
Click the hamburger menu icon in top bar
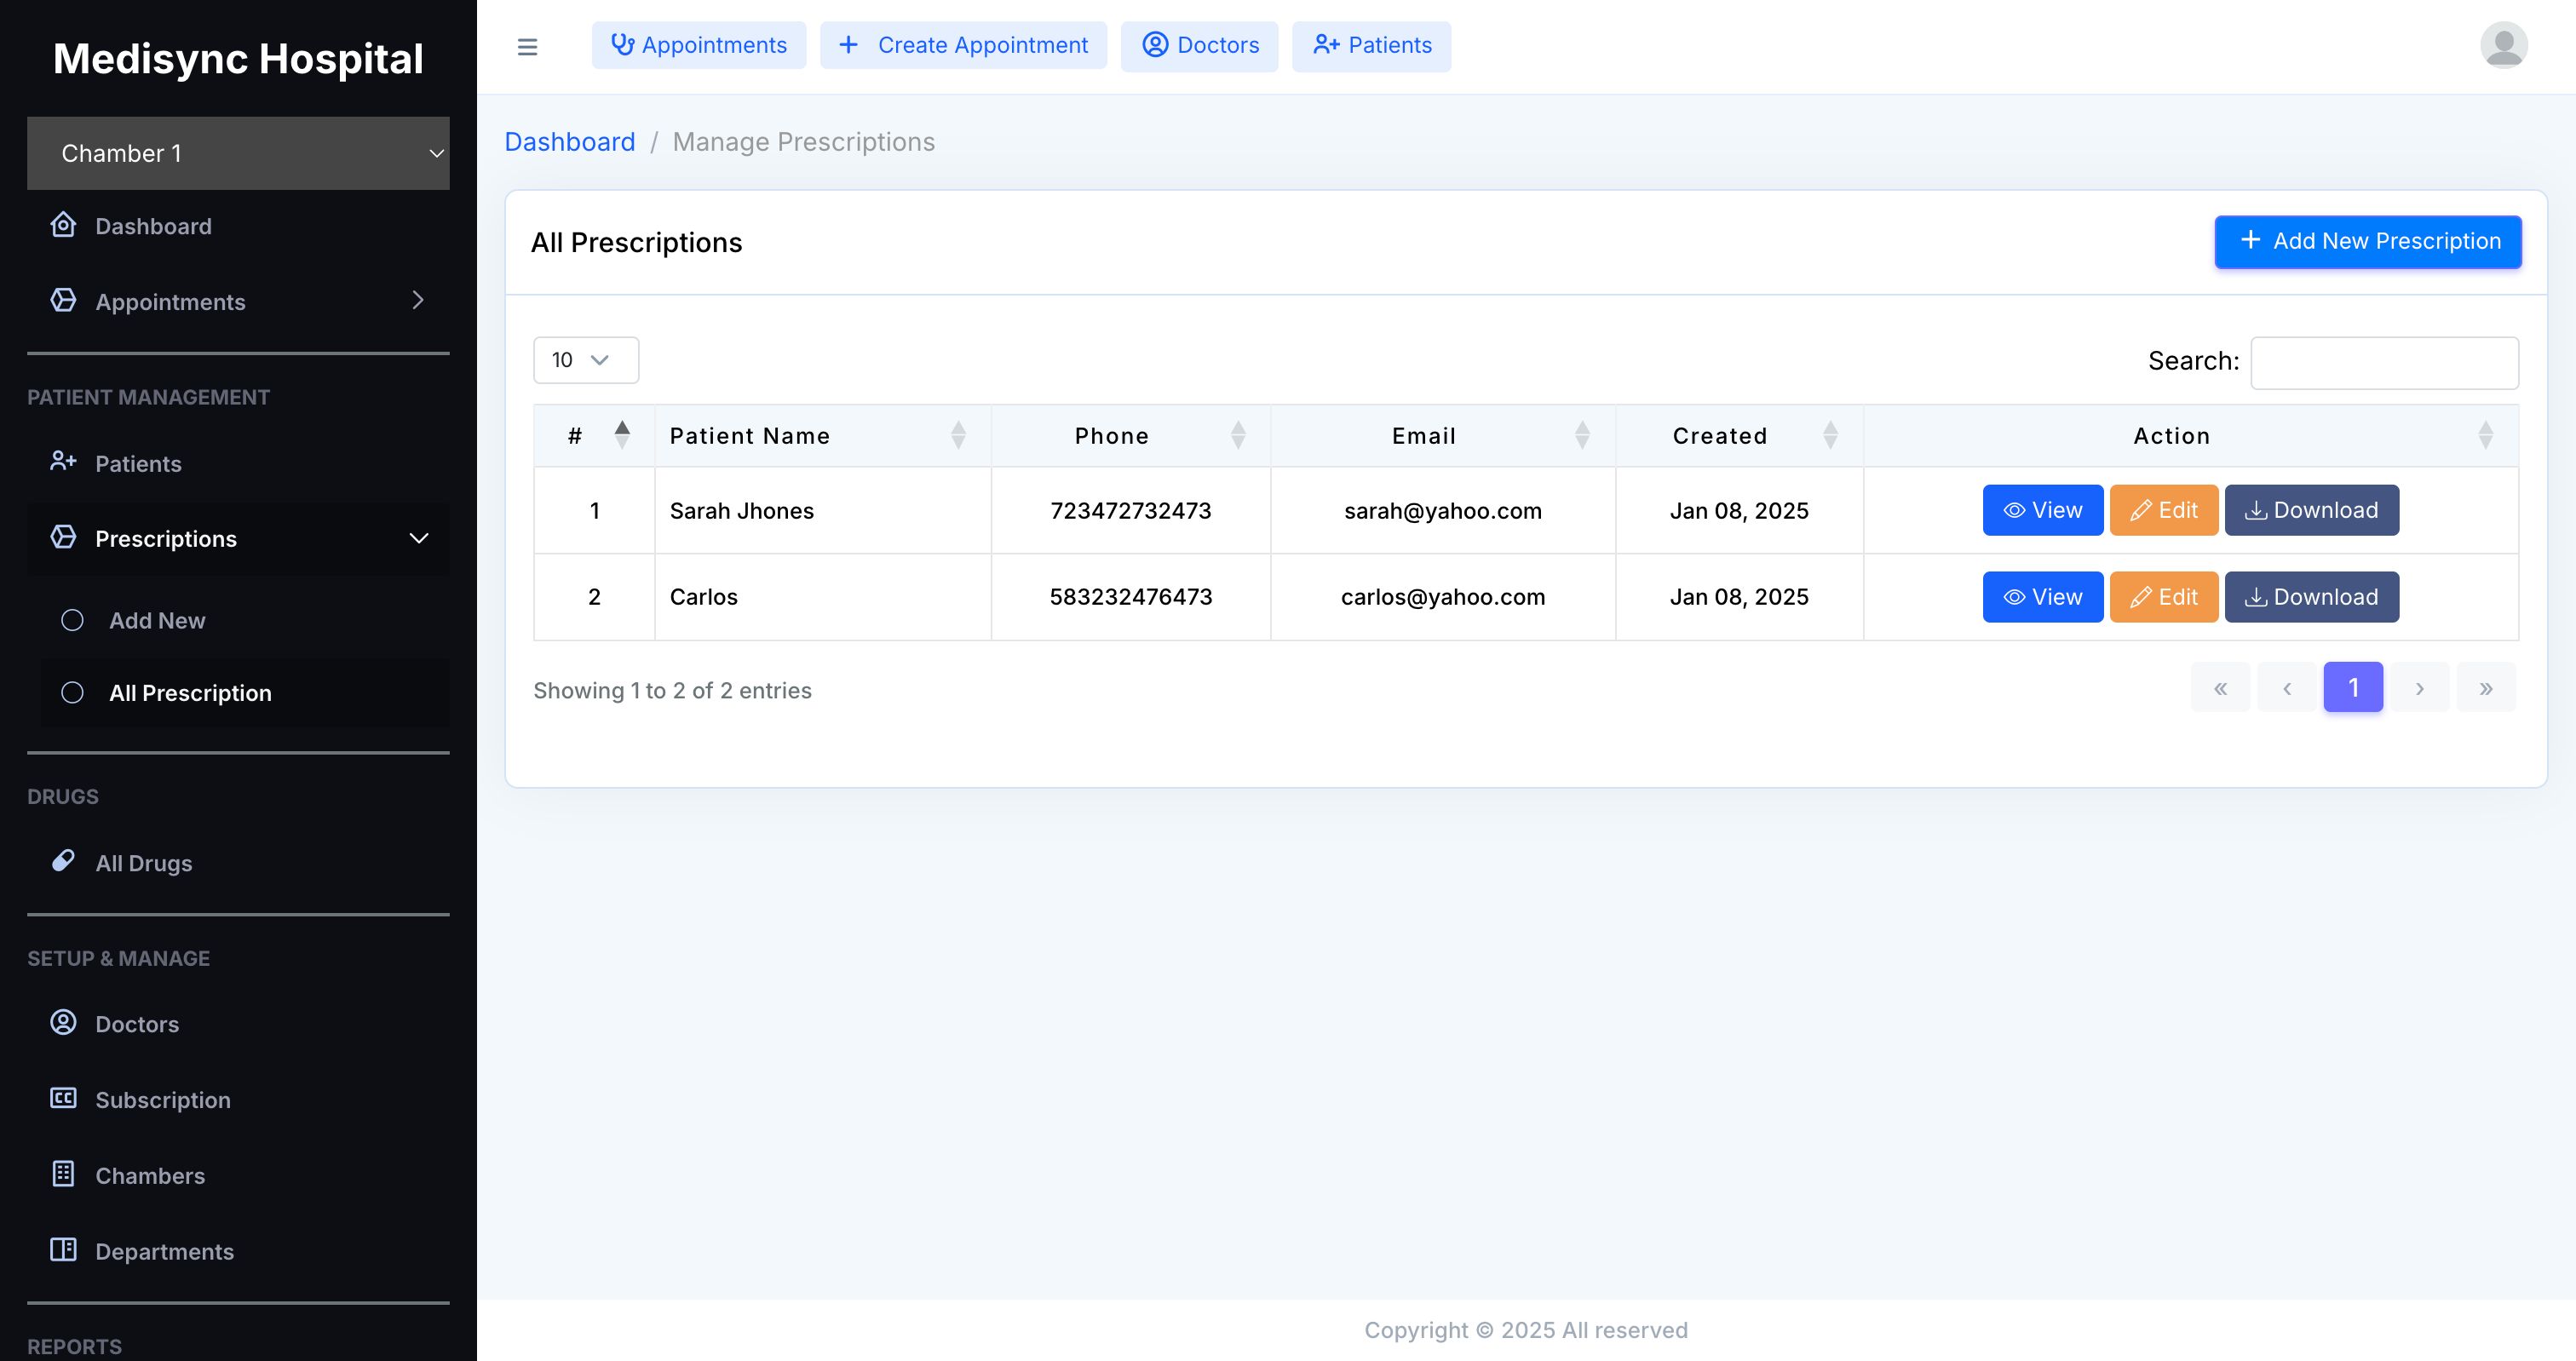[527, 47]
